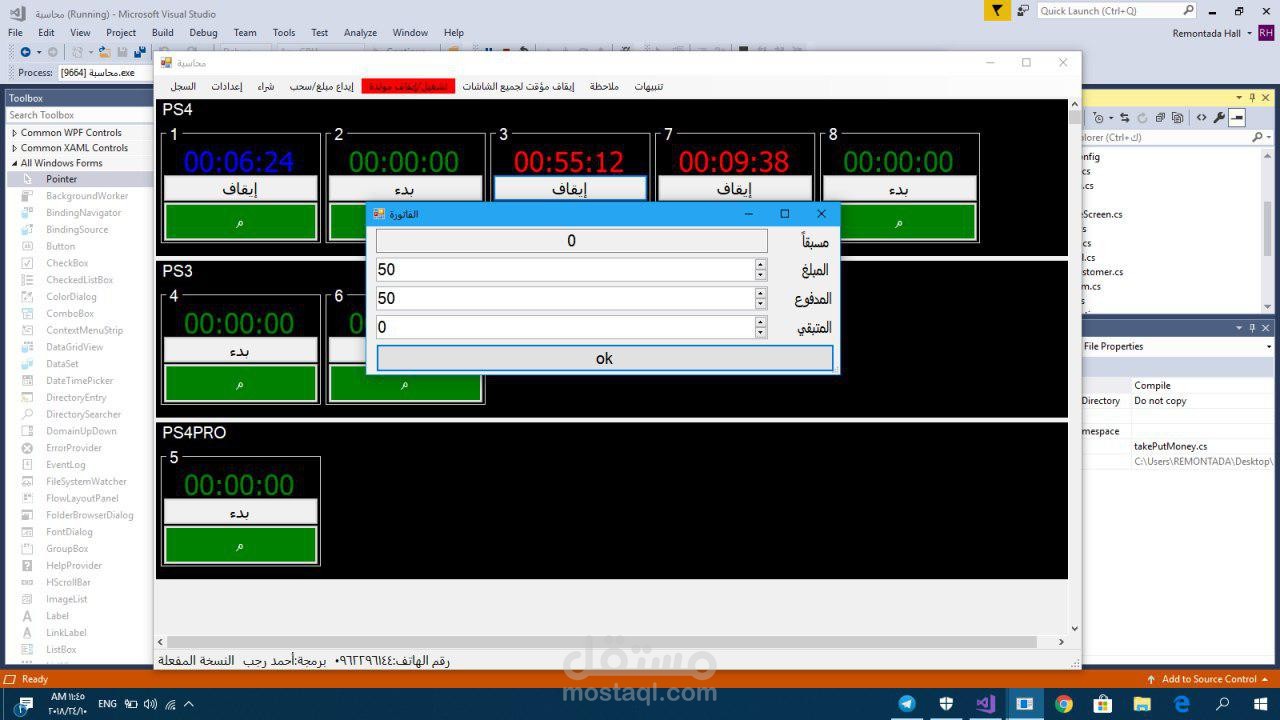Click the Save All toolbar icon

tap(140, 52)
